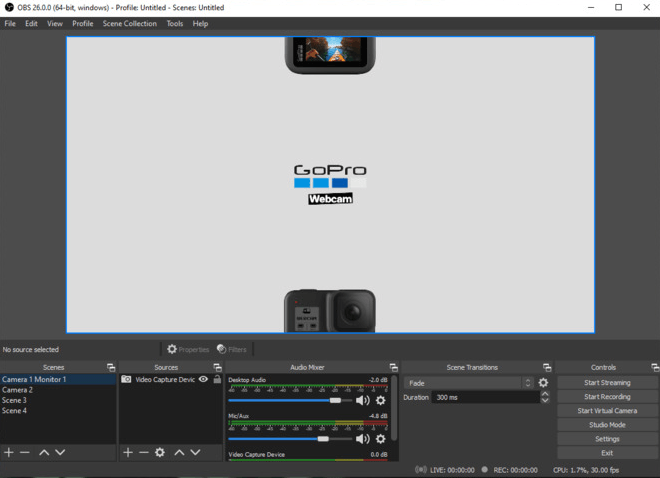Open the Profile menu
The height and width of the screenshot is (478, 660).
click(x=82, y=24)
